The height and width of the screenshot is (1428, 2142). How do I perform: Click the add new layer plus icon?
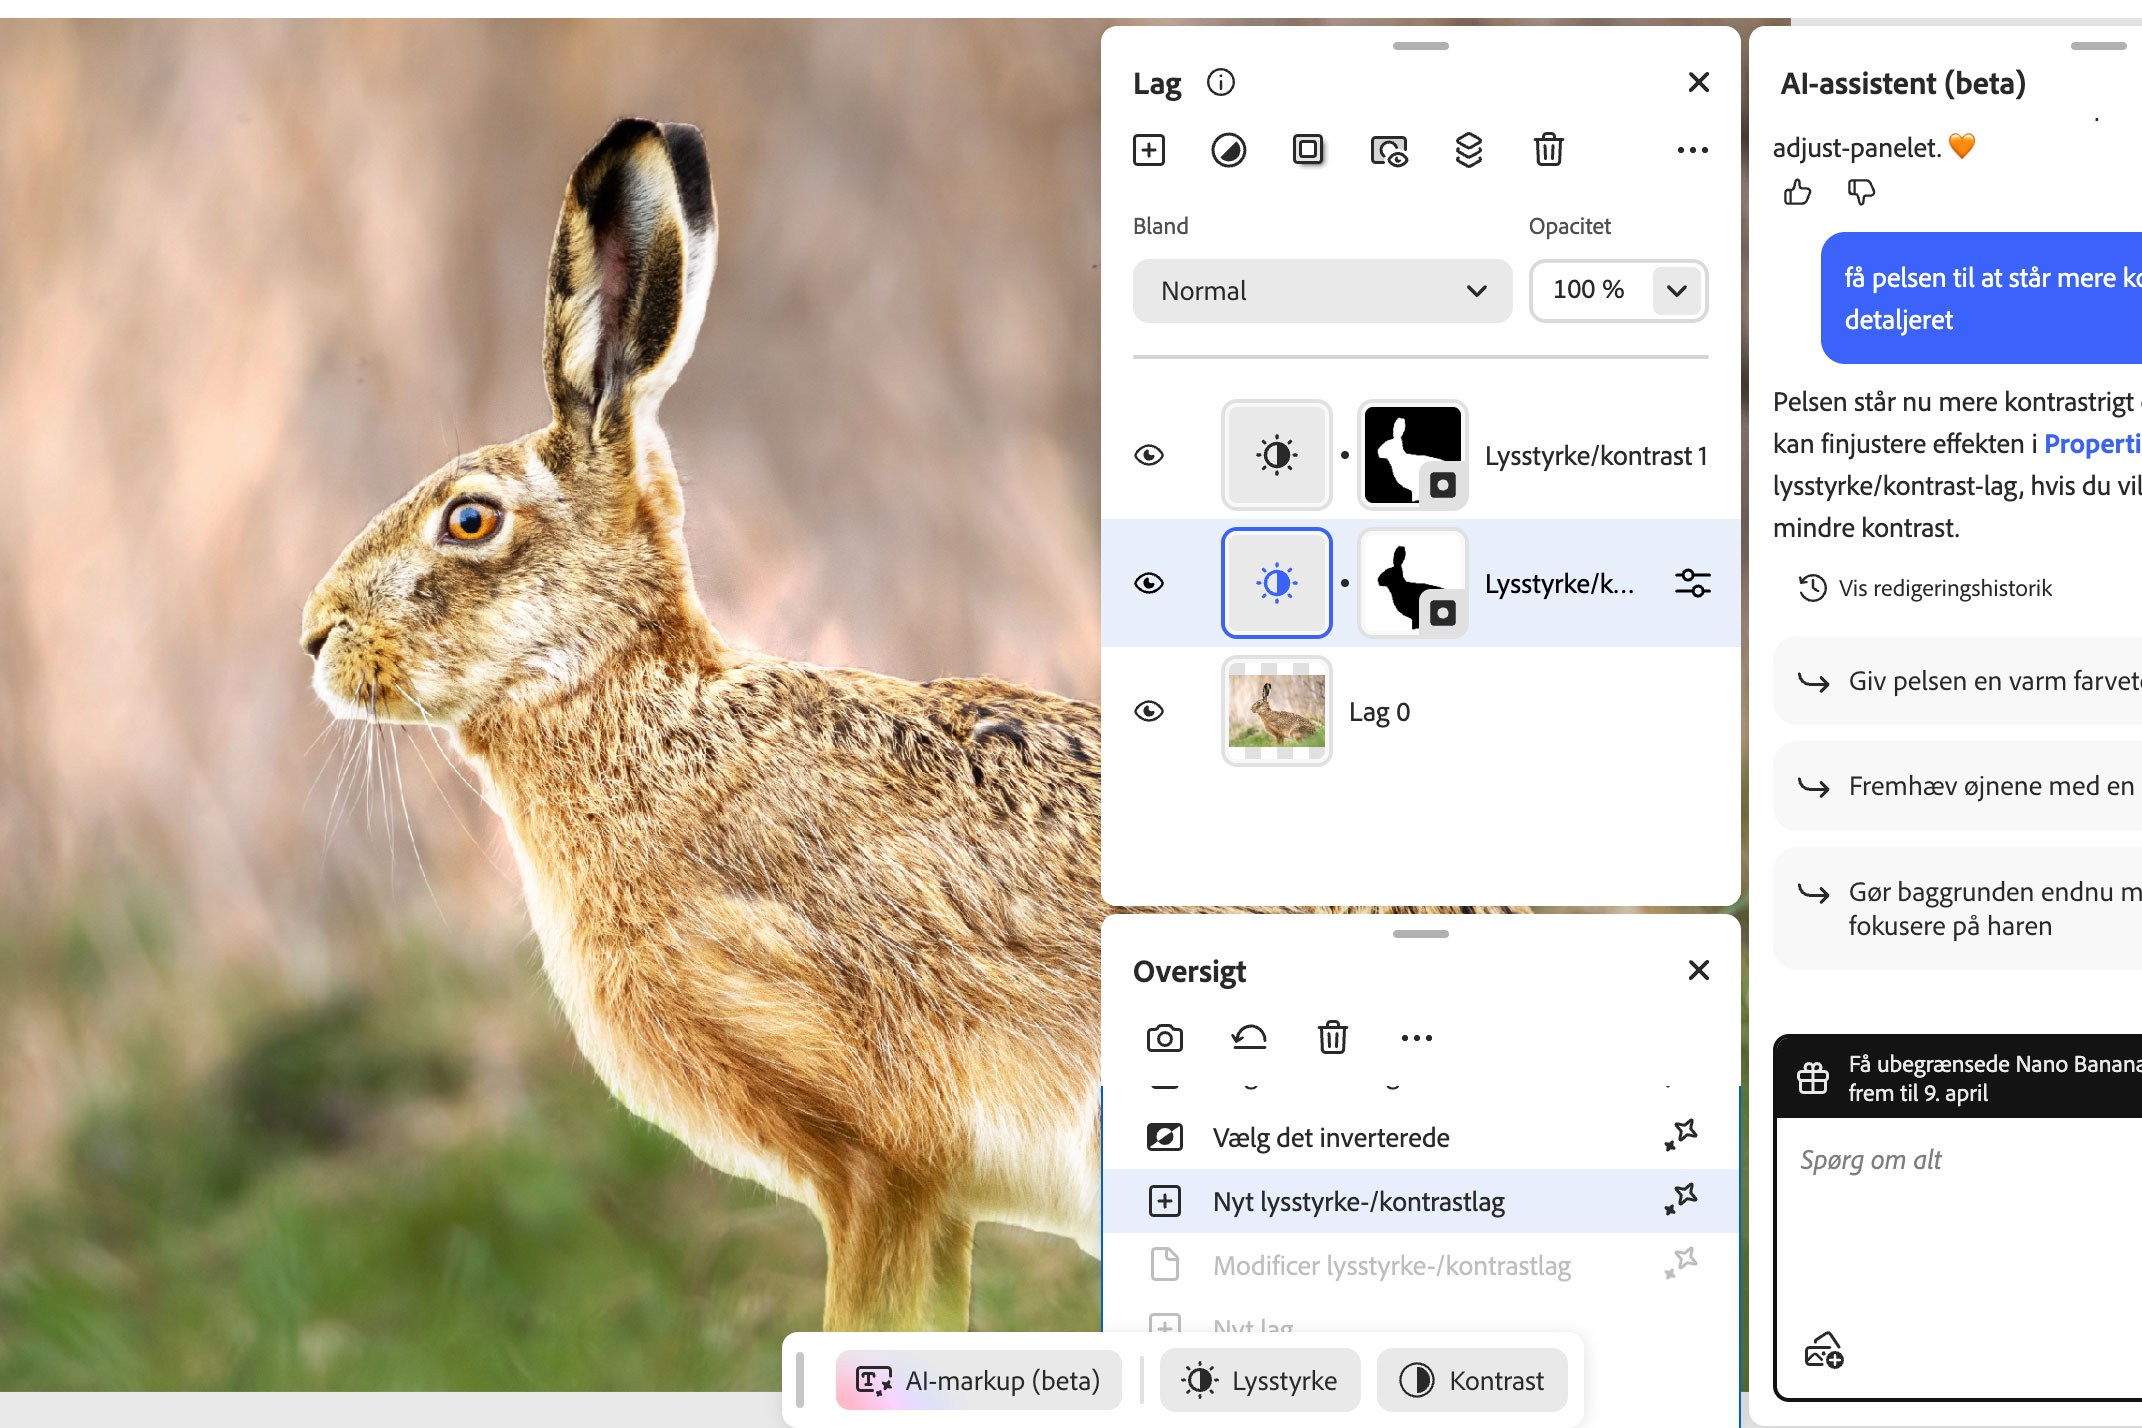(1149, 150)
